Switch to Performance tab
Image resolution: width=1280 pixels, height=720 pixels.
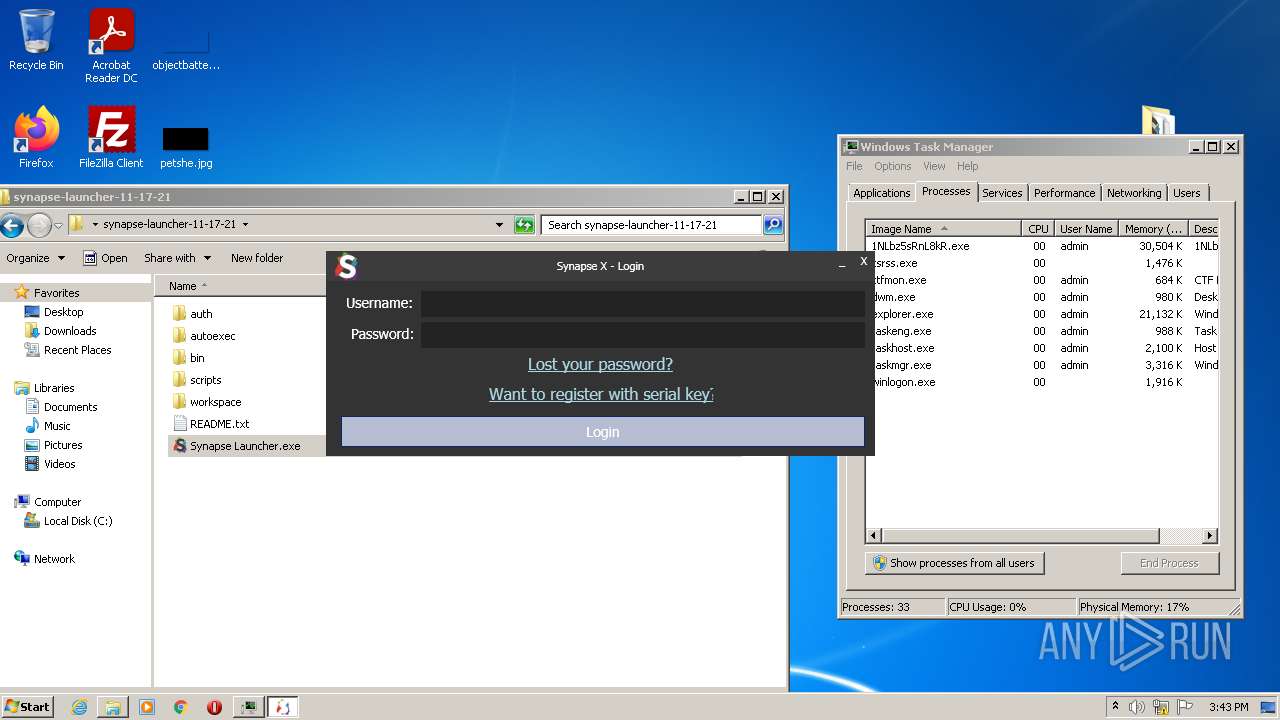1064,193
